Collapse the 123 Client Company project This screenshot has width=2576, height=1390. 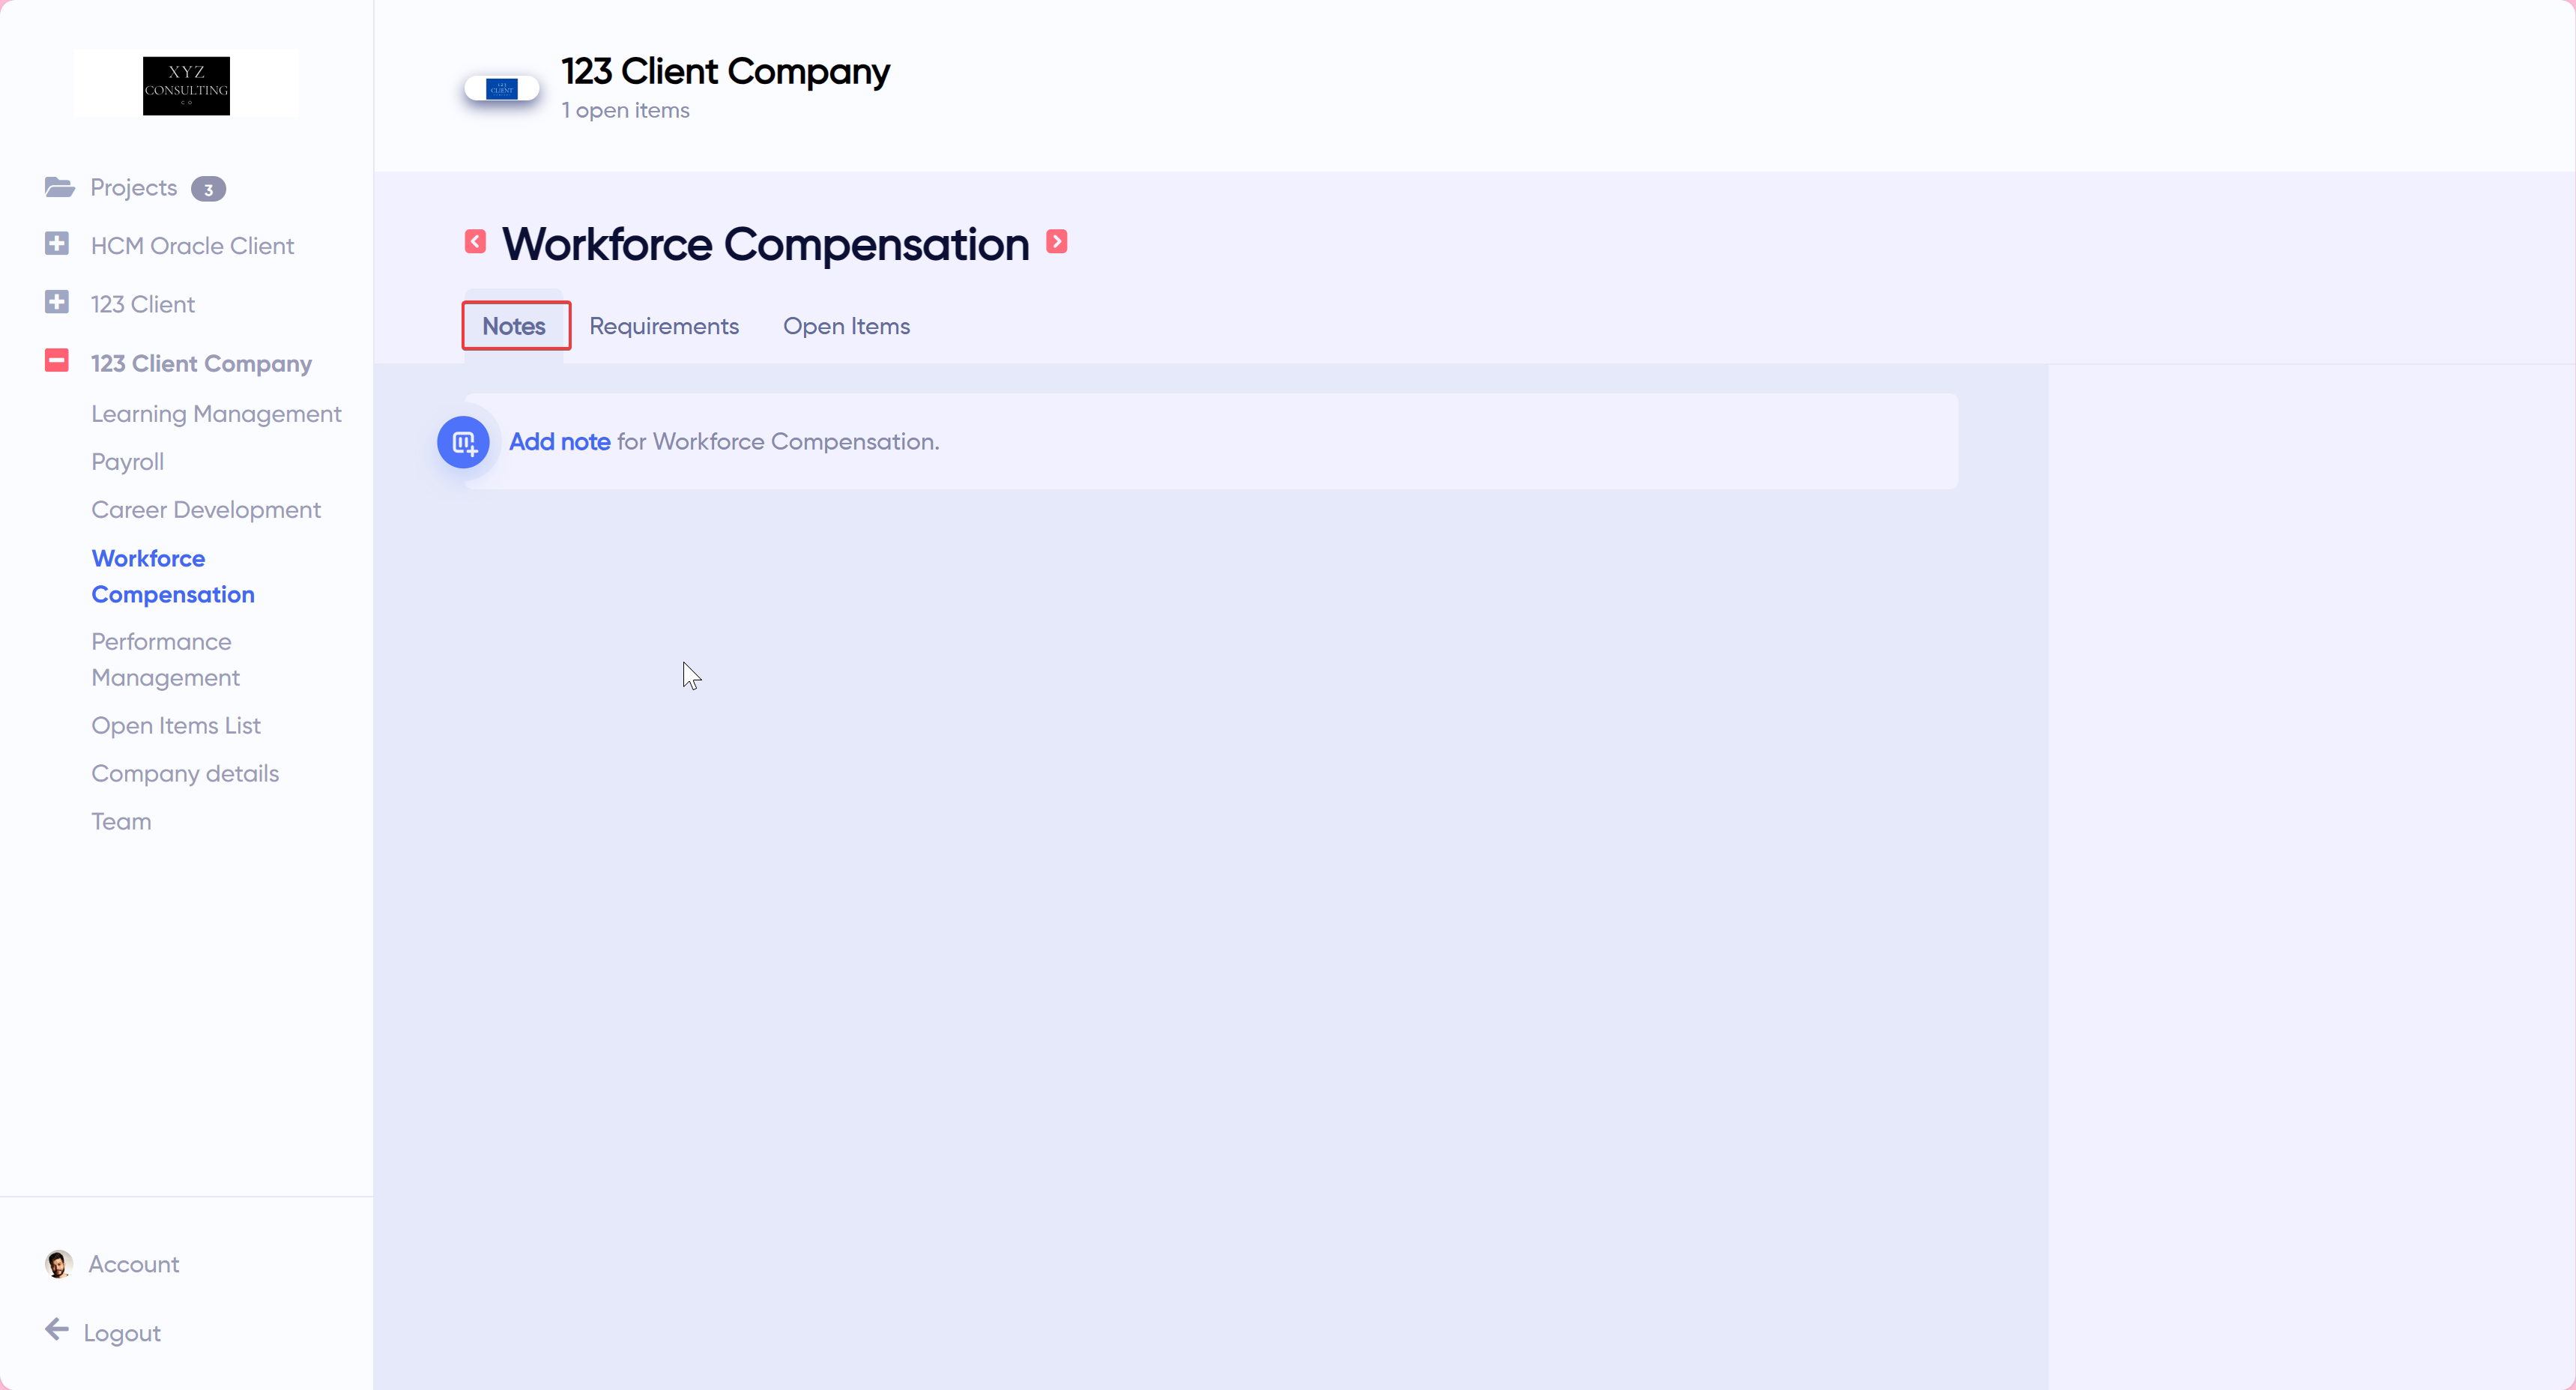(57, 361)
